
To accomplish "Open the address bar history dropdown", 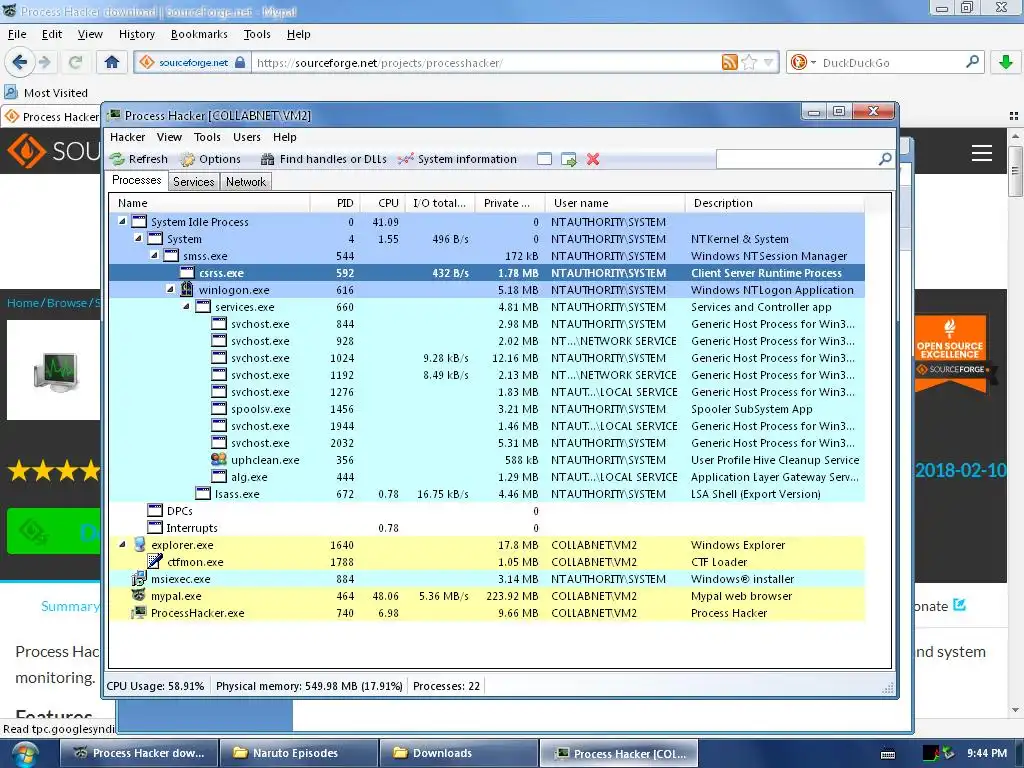I will pos(769,63).
